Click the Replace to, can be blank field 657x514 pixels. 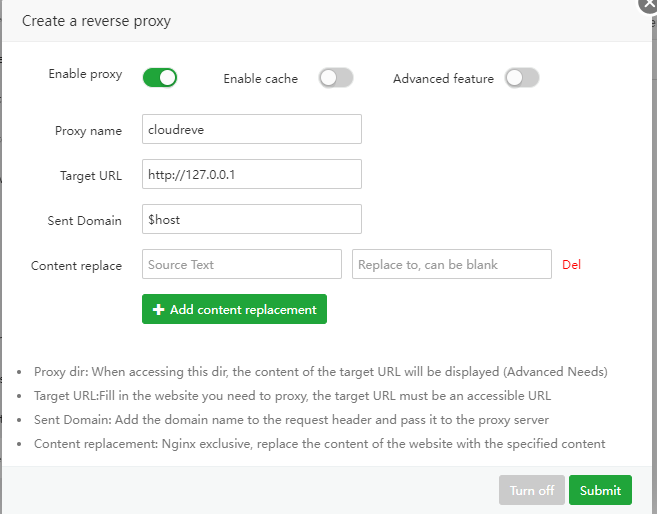[x=452, y=264]
